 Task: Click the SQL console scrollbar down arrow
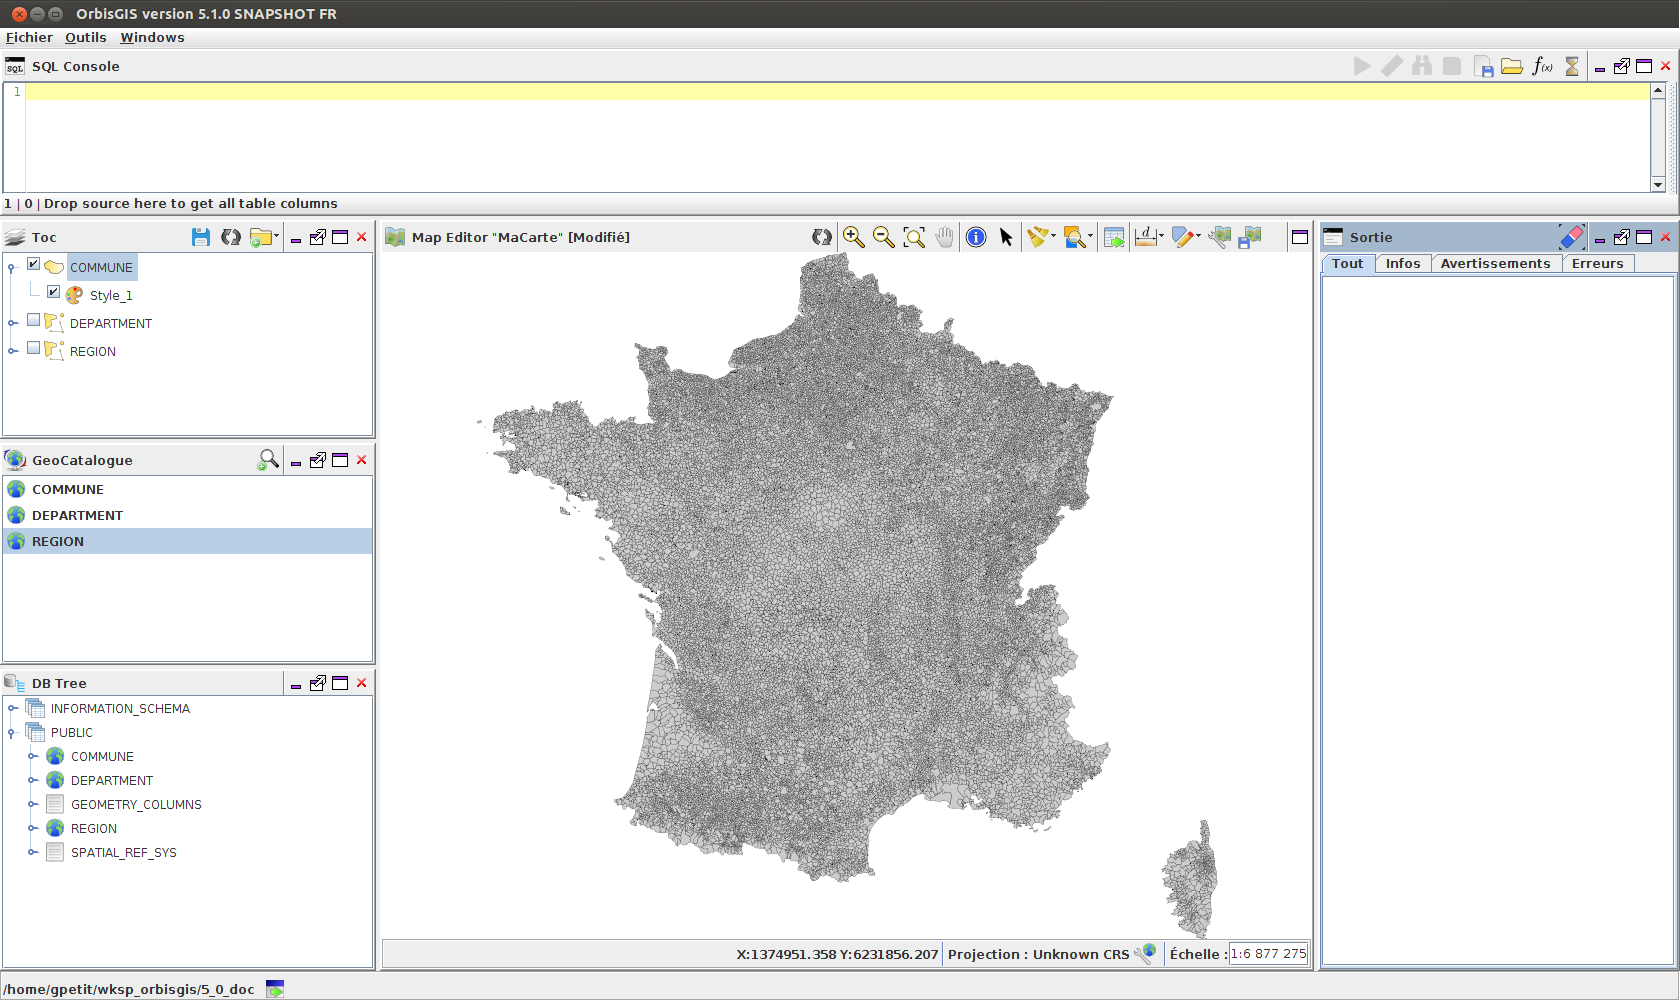coord(1658,184)
